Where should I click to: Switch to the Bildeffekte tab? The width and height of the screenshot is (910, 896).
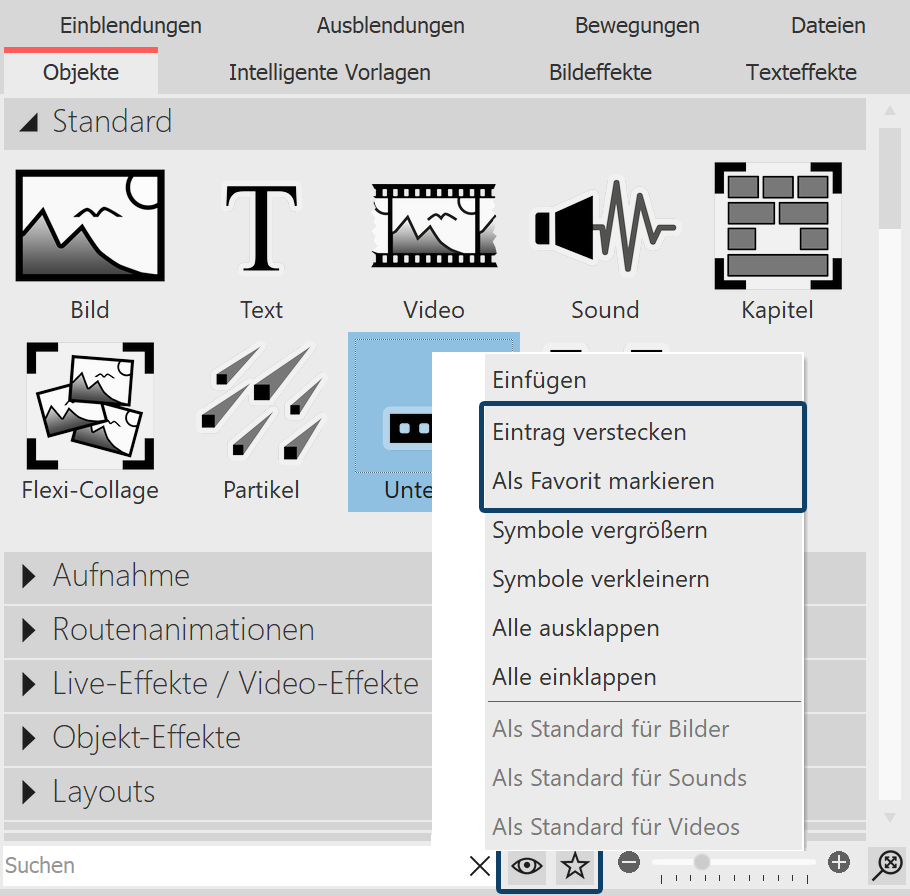point(600,72)
